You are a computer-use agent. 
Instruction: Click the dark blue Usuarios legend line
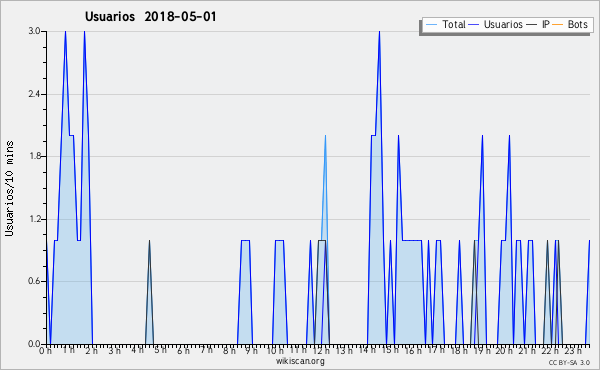(474, 24)
